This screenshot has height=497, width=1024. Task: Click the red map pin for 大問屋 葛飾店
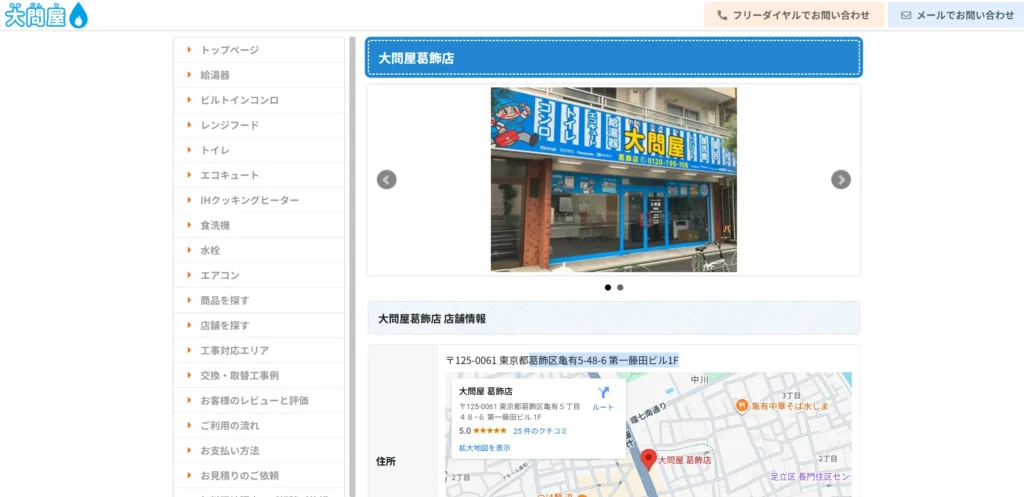(x=648, y=460)
